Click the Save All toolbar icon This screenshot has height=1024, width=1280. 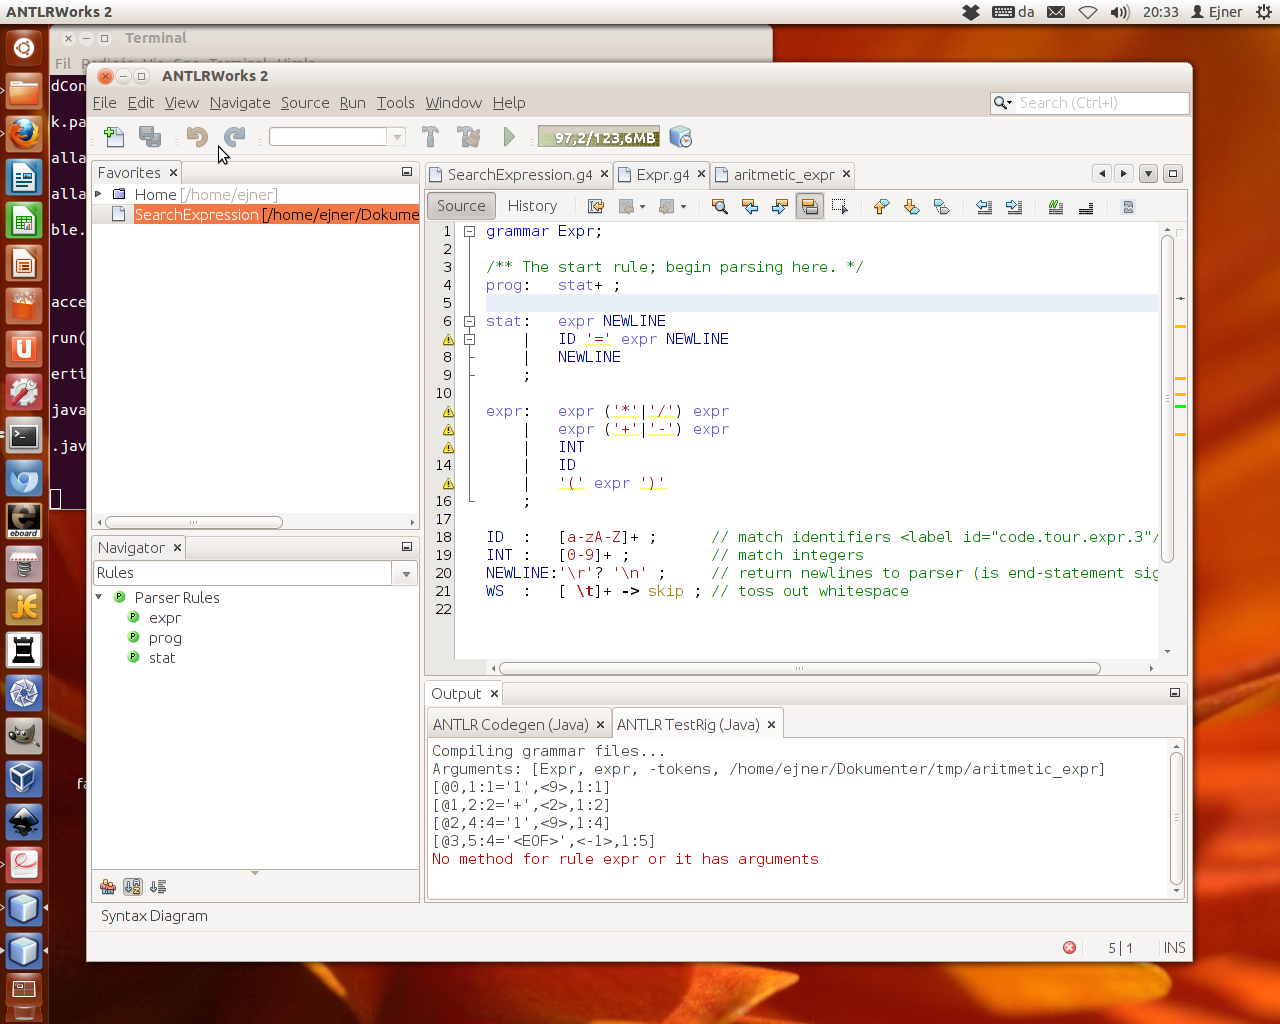[150, 137]
